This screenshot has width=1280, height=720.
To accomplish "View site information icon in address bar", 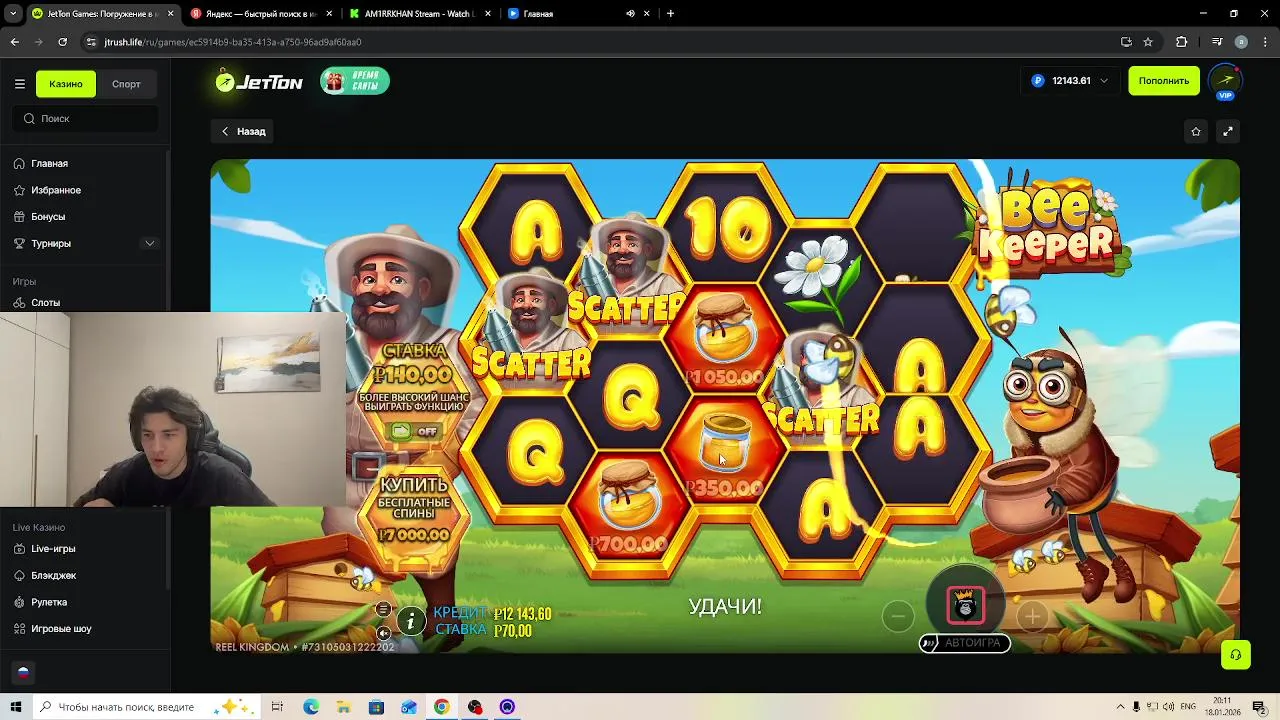I will (91, 42).
